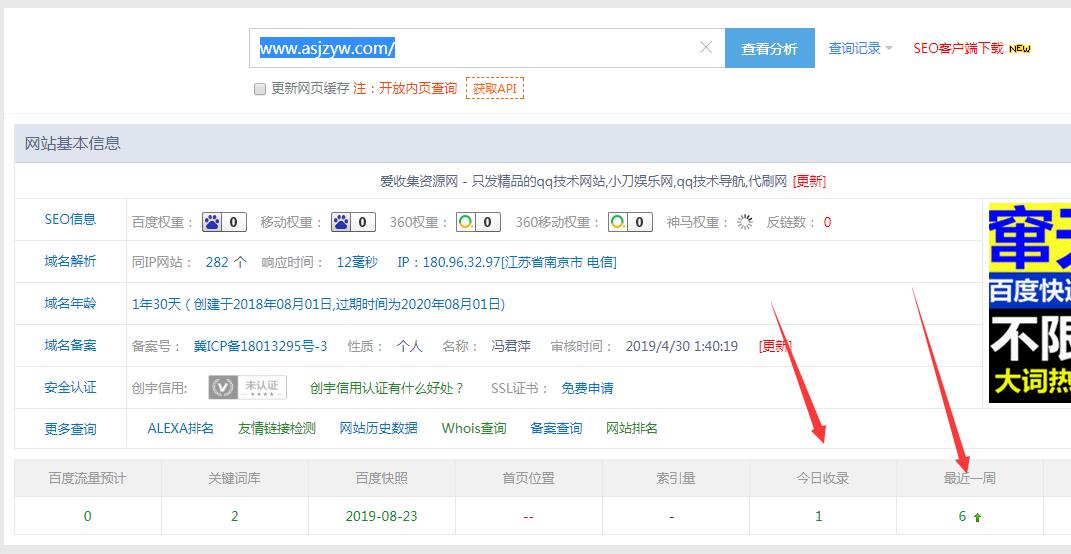Open the 安全认证 row label
Image resolution: width=1071 pixels, height=554 pixels.
click(x=70, y=387)
